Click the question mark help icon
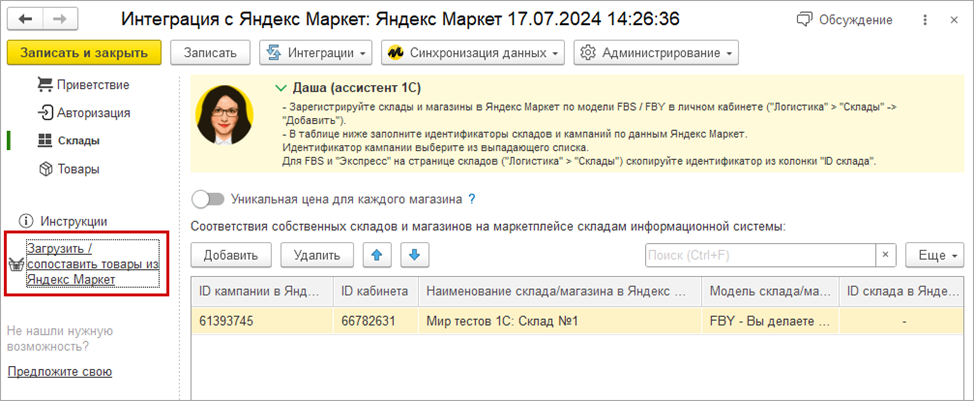The height and width of the screenshot is (401, 974). (471, 199)
